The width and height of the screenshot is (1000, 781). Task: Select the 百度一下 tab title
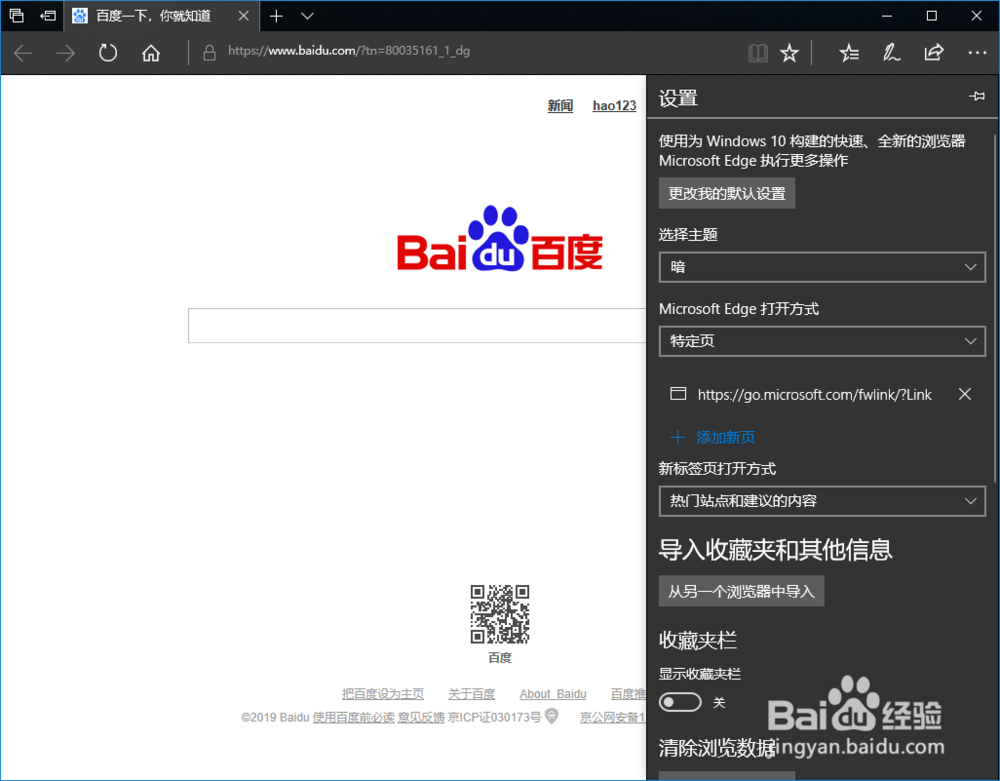154,16
